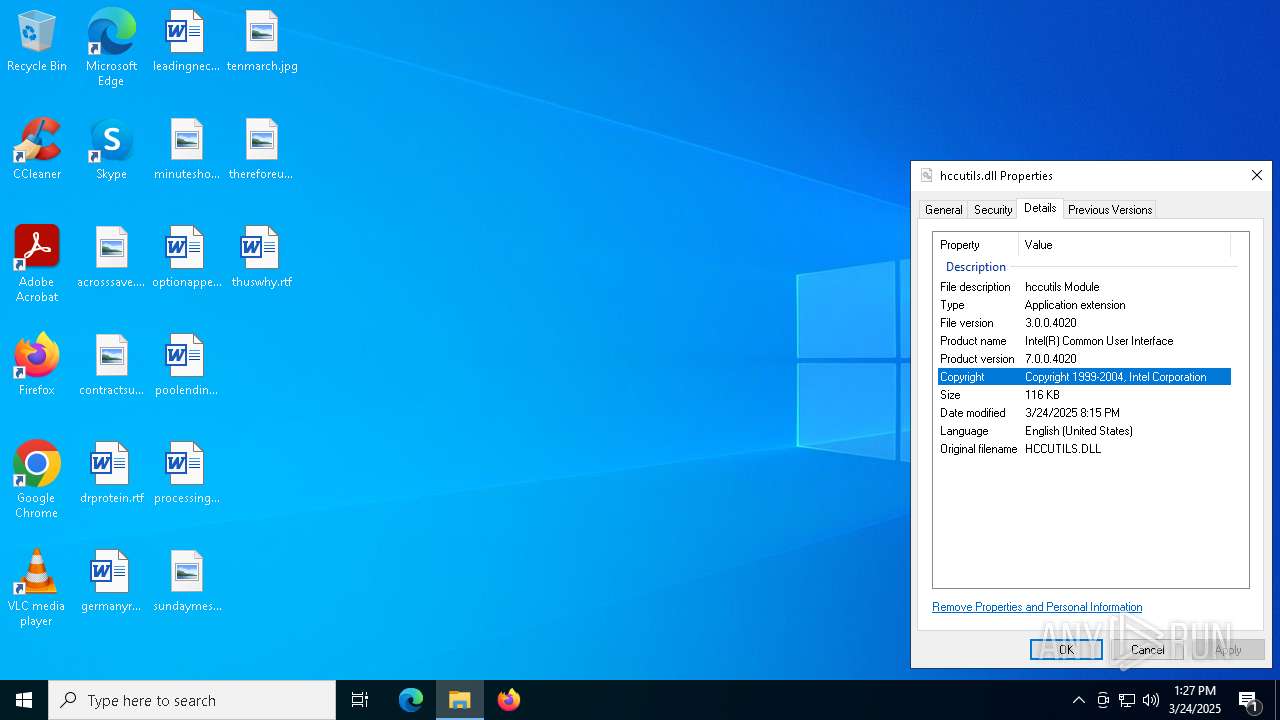
Task: Select the Type 'Application extension' row
Action: (1084, 305)
